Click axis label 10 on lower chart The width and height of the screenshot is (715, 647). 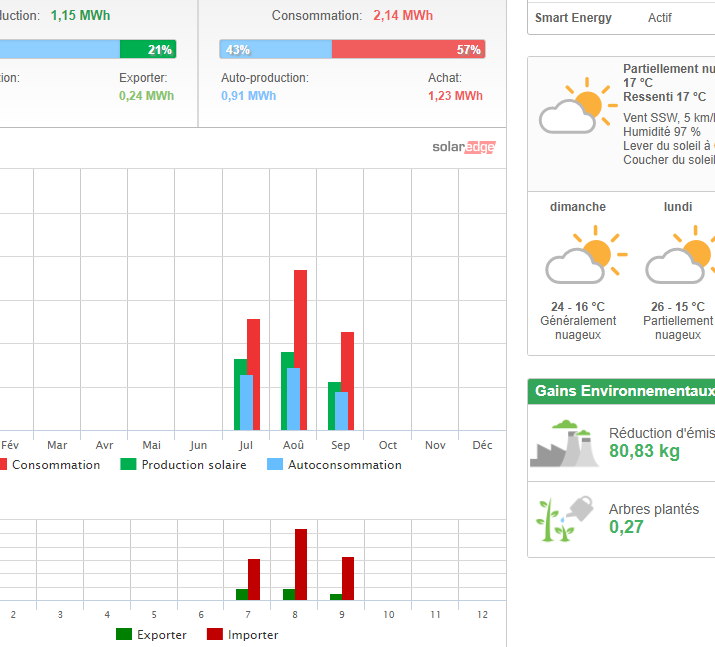coord(389,615)
